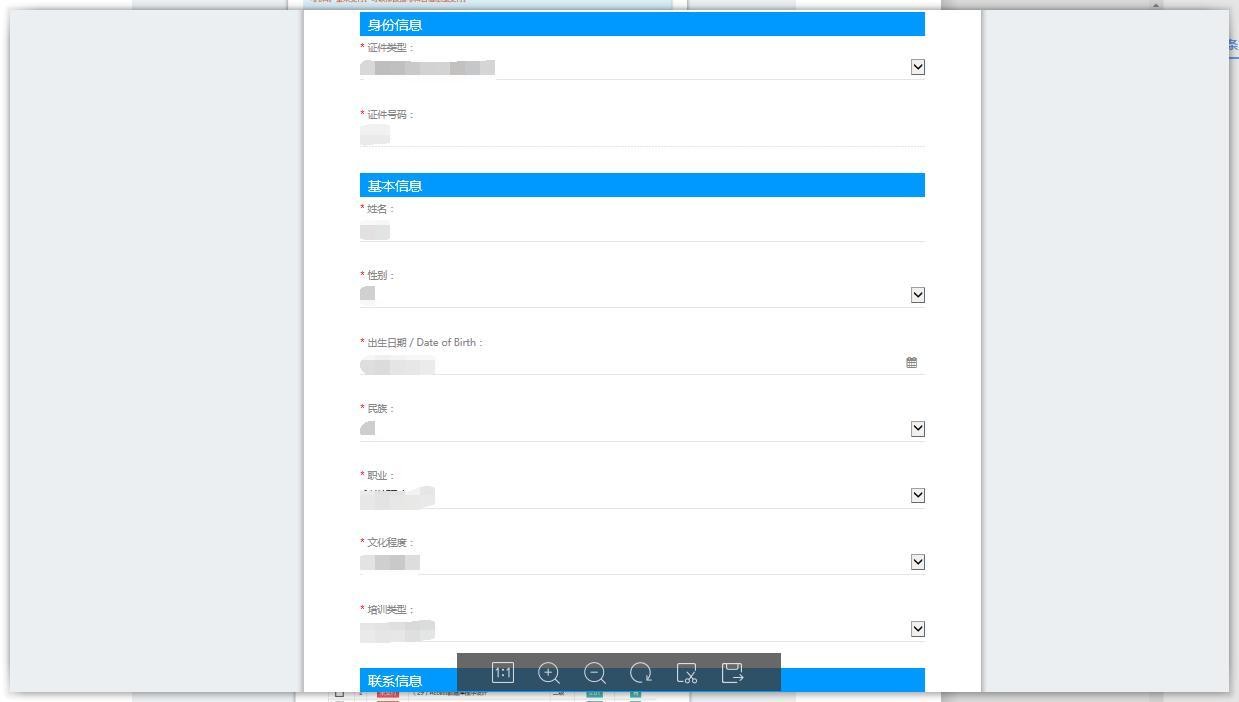Expand the 证件类型 dropdown arrow
Image resolution: width=1239 pixels, height=702 pixels.
(x=918, y=67)
